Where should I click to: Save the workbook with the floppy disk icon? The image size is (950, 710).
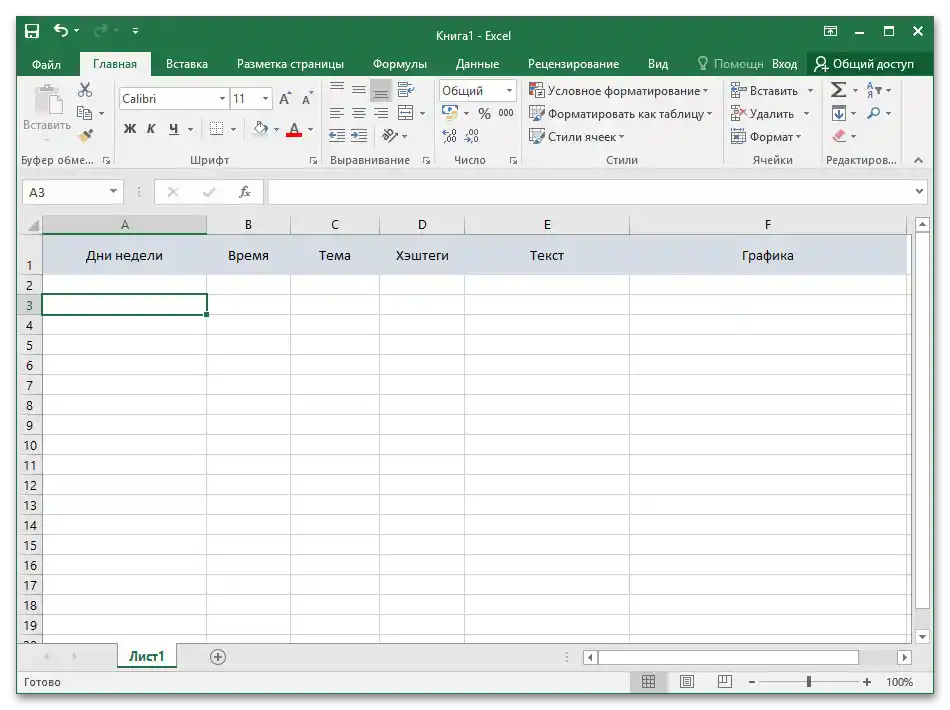coord(32,31)
